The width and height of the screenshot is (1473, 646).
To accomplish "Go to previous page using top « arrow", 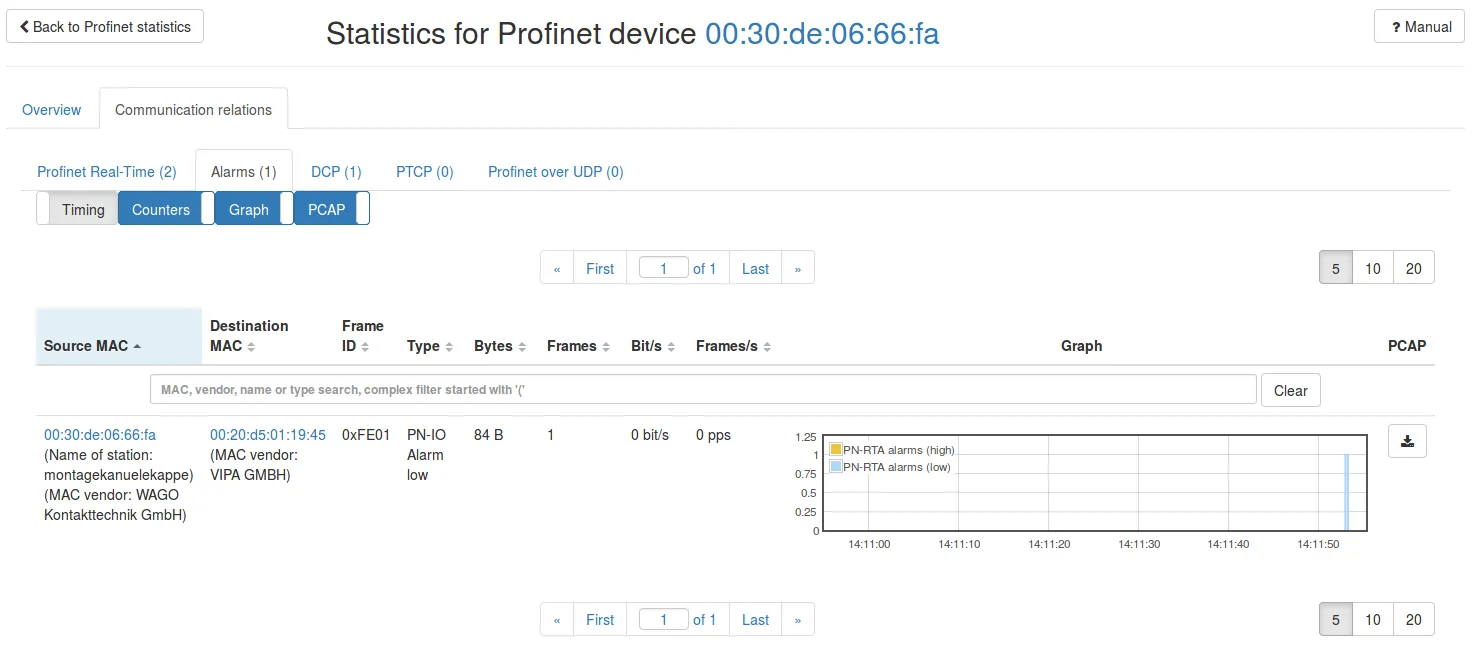I will [x=557, y=268].
